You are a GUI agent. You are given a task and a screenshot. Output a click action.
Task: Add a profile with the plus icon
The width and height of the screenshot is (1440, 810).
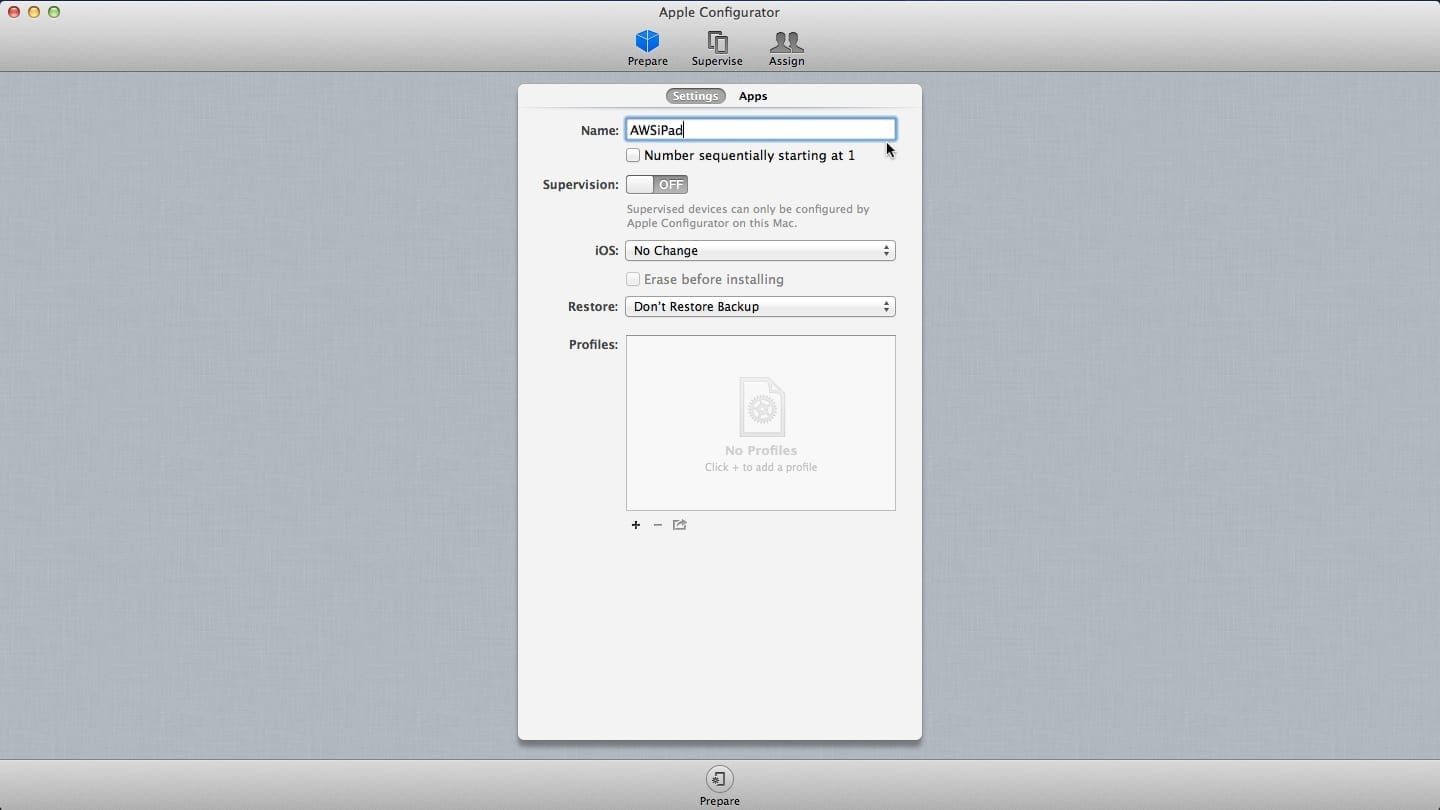point(635,525)
